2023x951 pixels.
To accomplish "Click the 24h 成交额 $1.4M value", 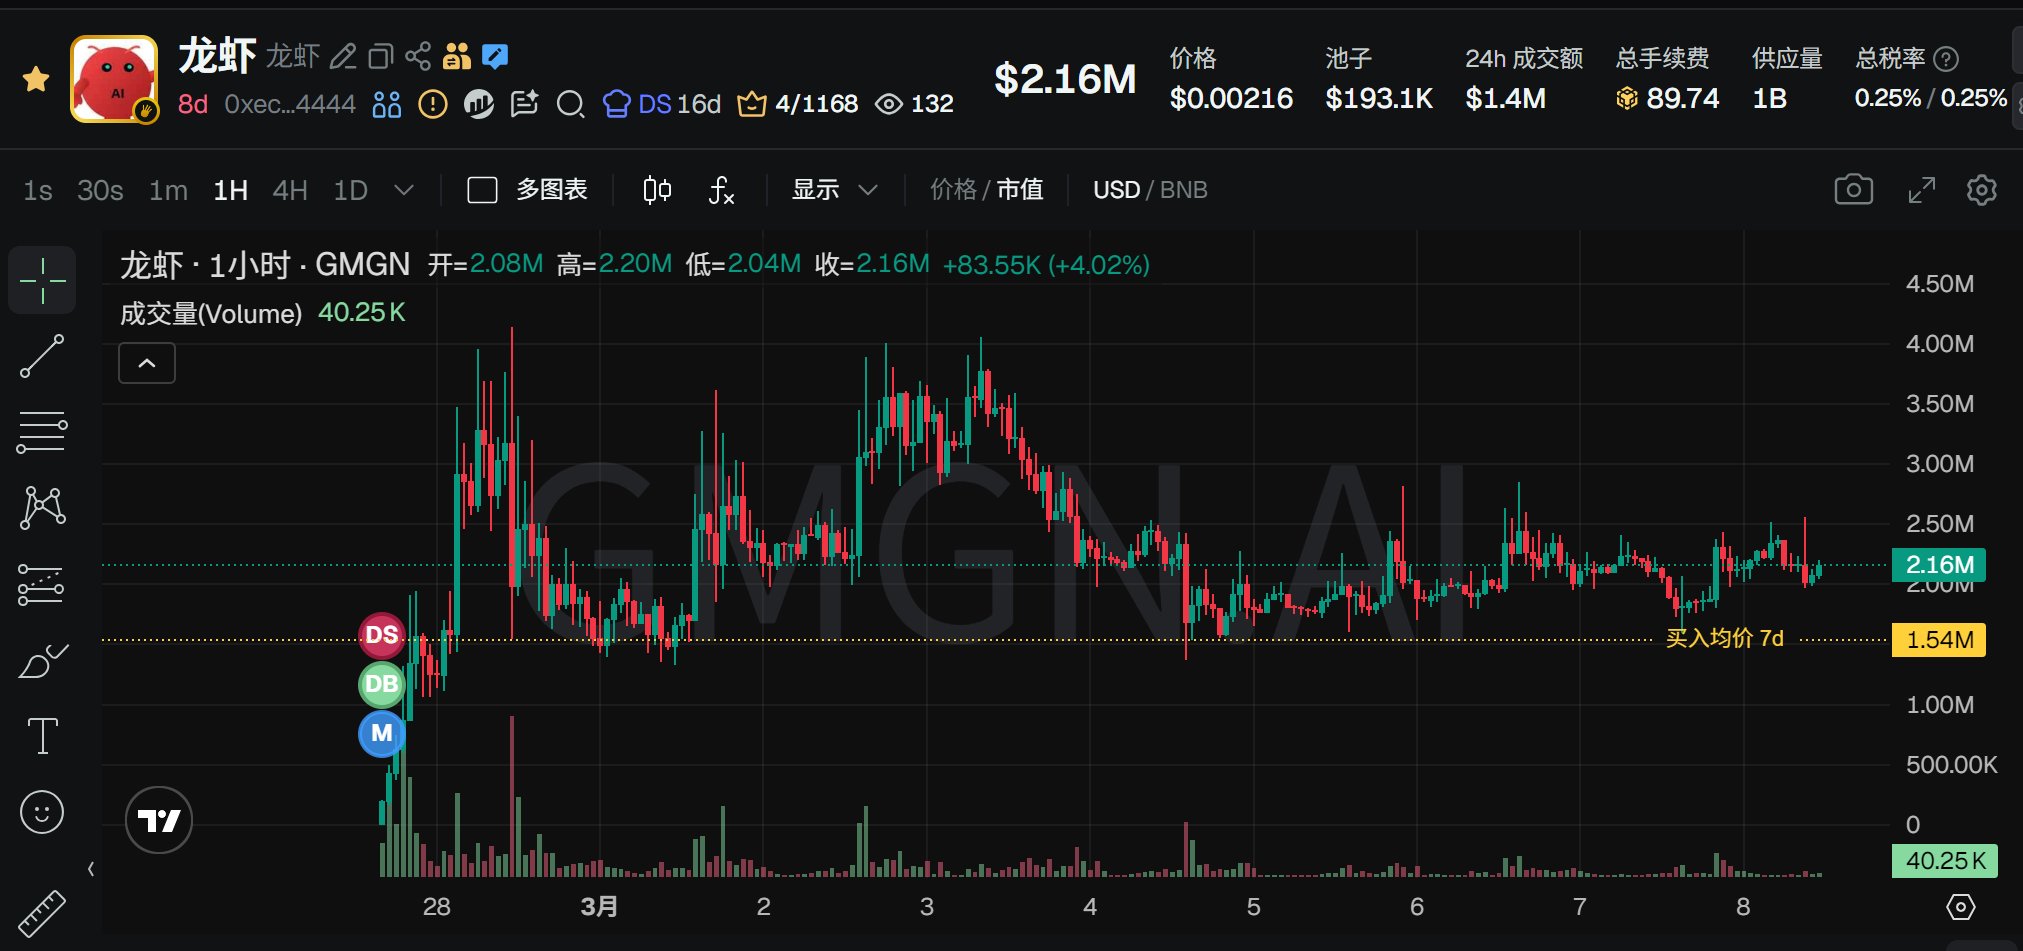I will [1506, 98].
